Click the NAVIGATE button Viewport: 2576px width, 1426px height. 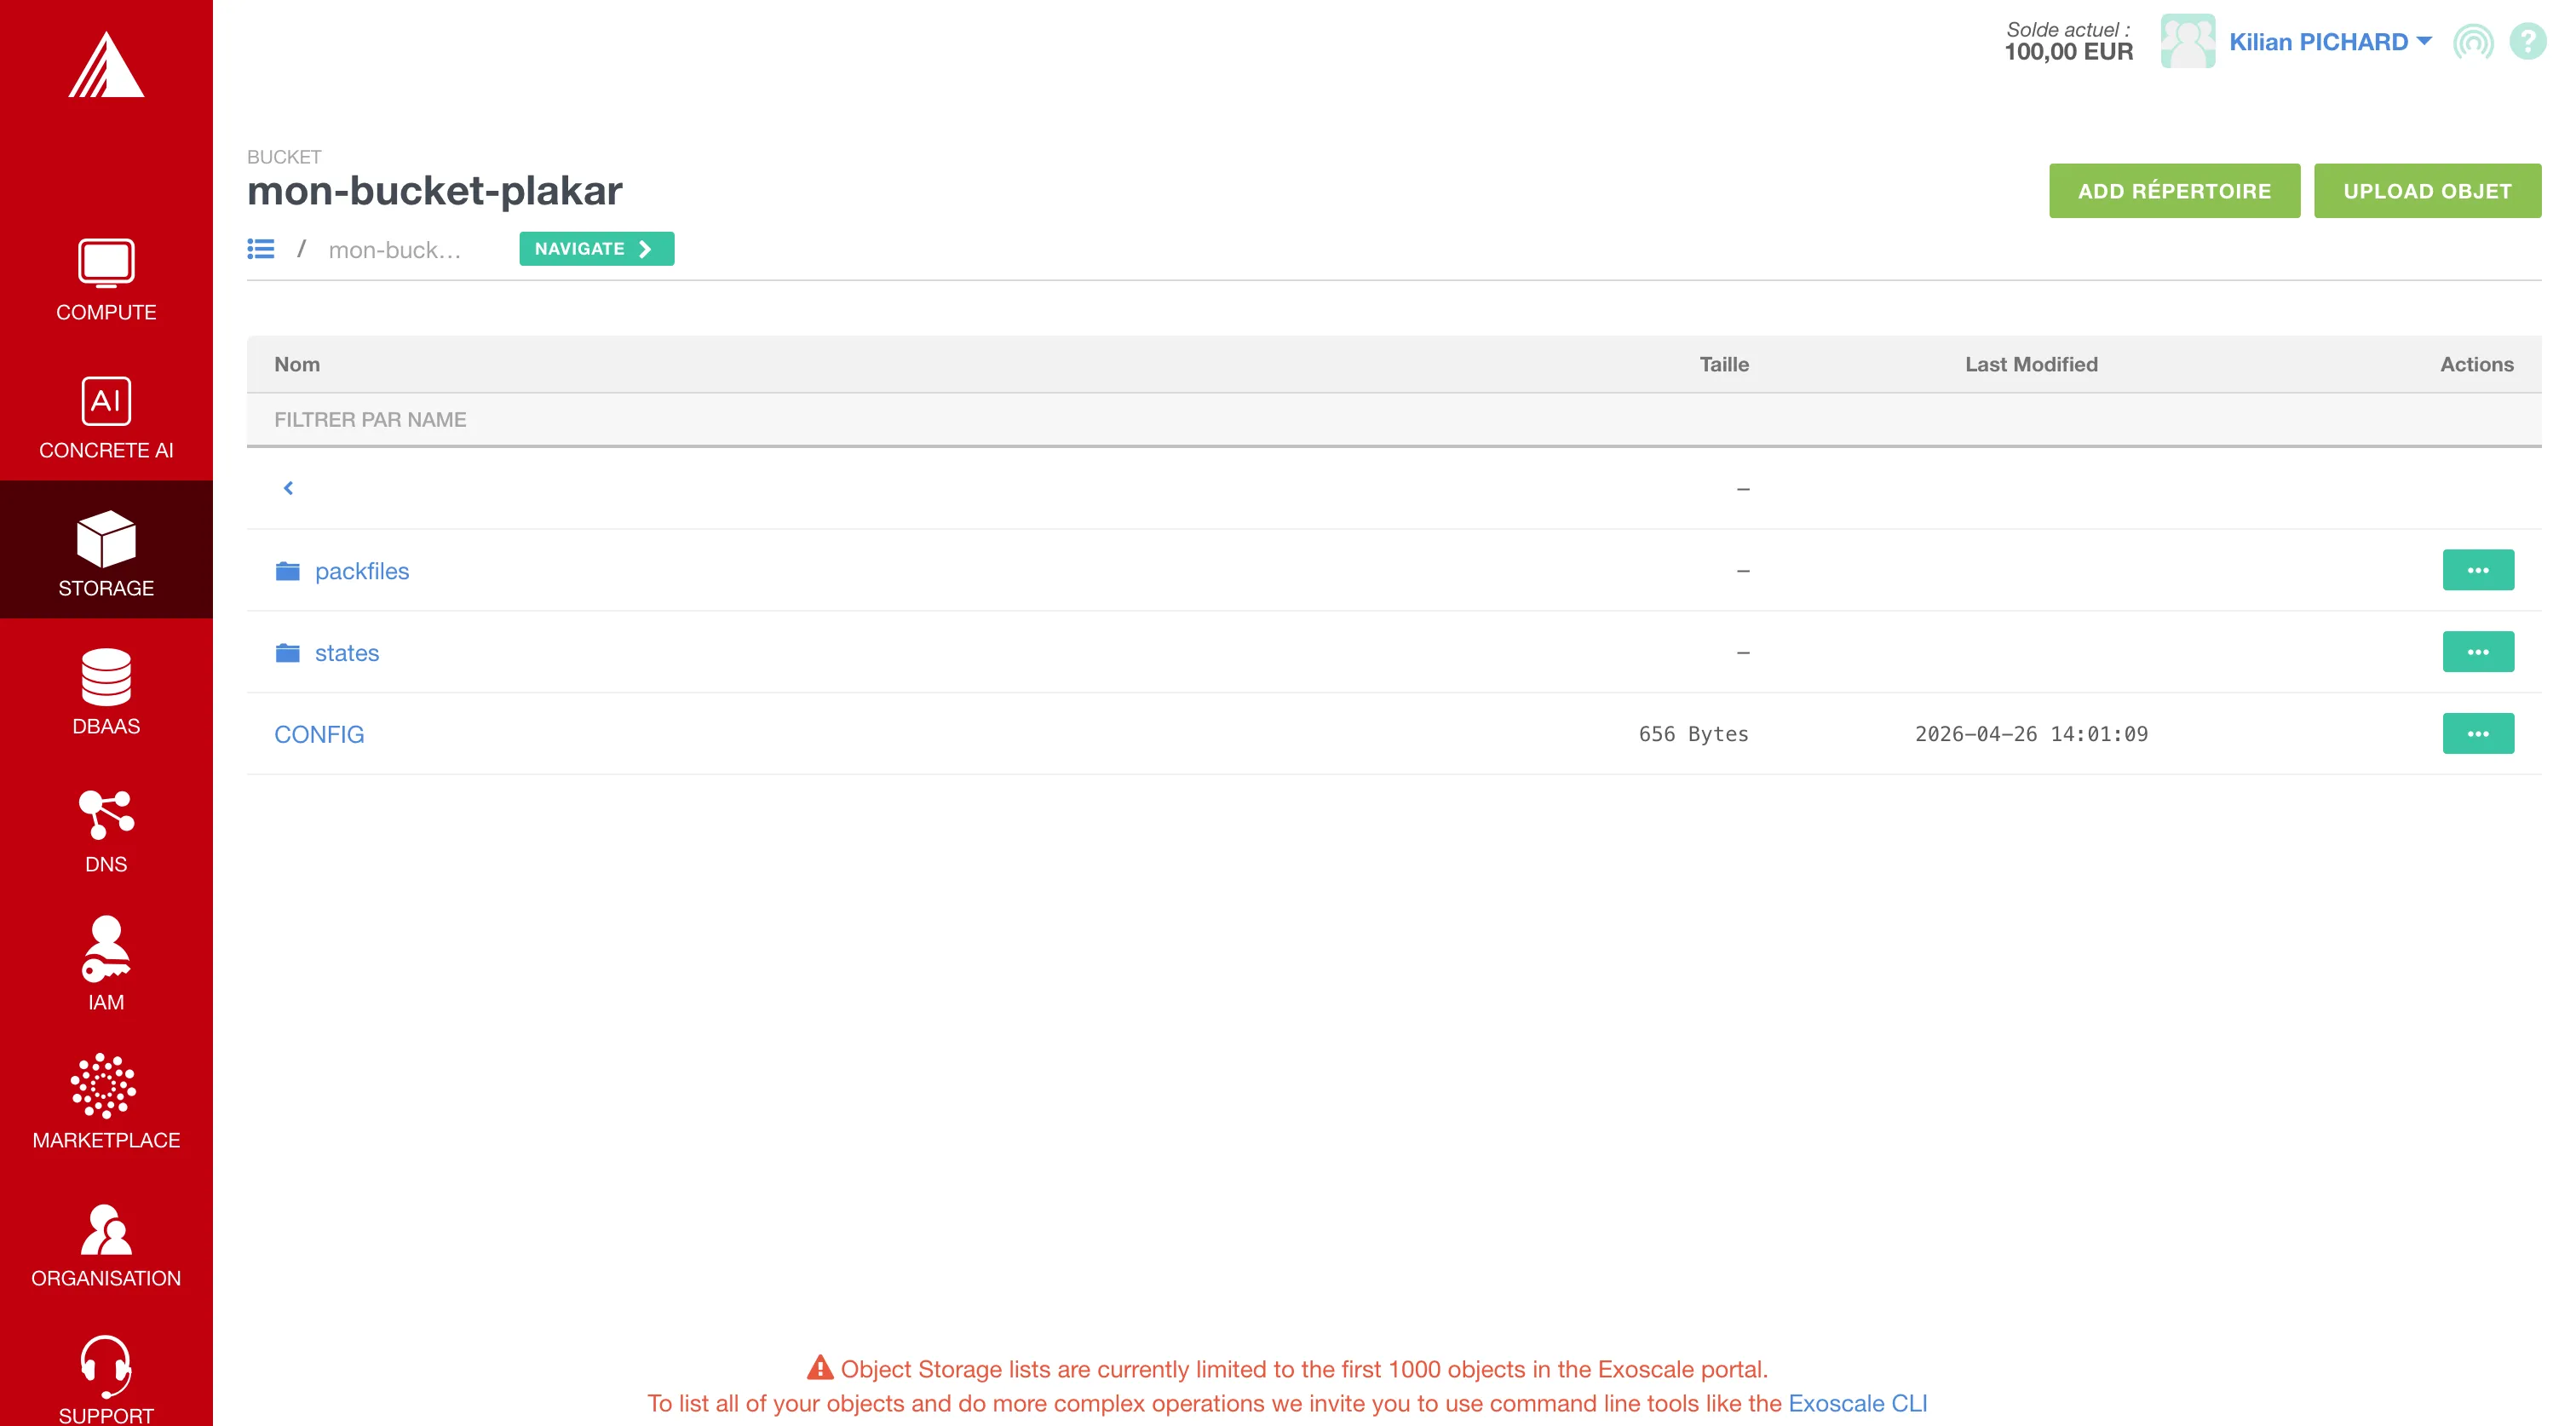[596, 249]
